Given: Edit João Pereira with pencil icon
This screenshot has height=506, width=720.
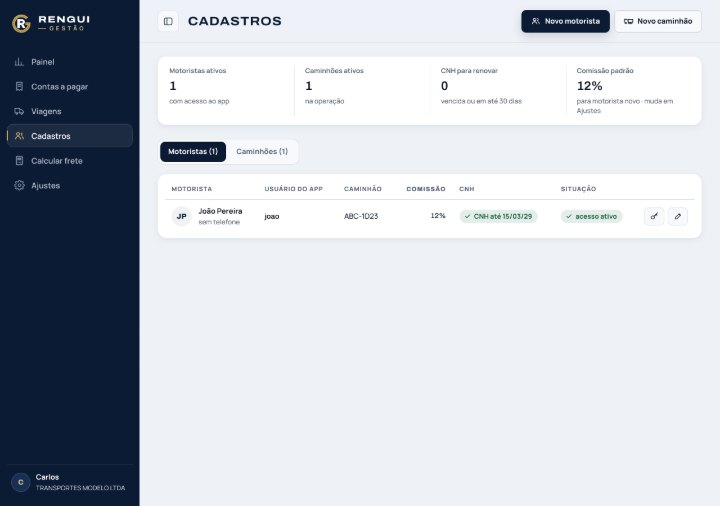Looking at the screenshot, I should [x=678, y=216].
